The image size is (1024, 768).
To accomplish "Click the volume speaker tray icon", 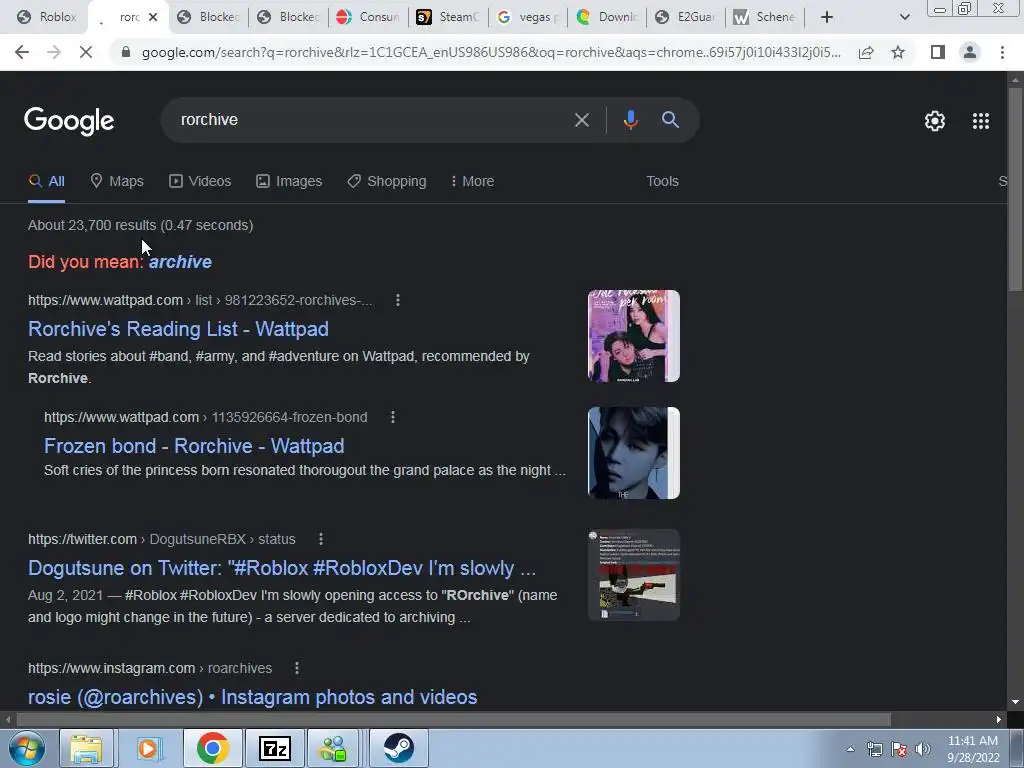I will 922,749.
